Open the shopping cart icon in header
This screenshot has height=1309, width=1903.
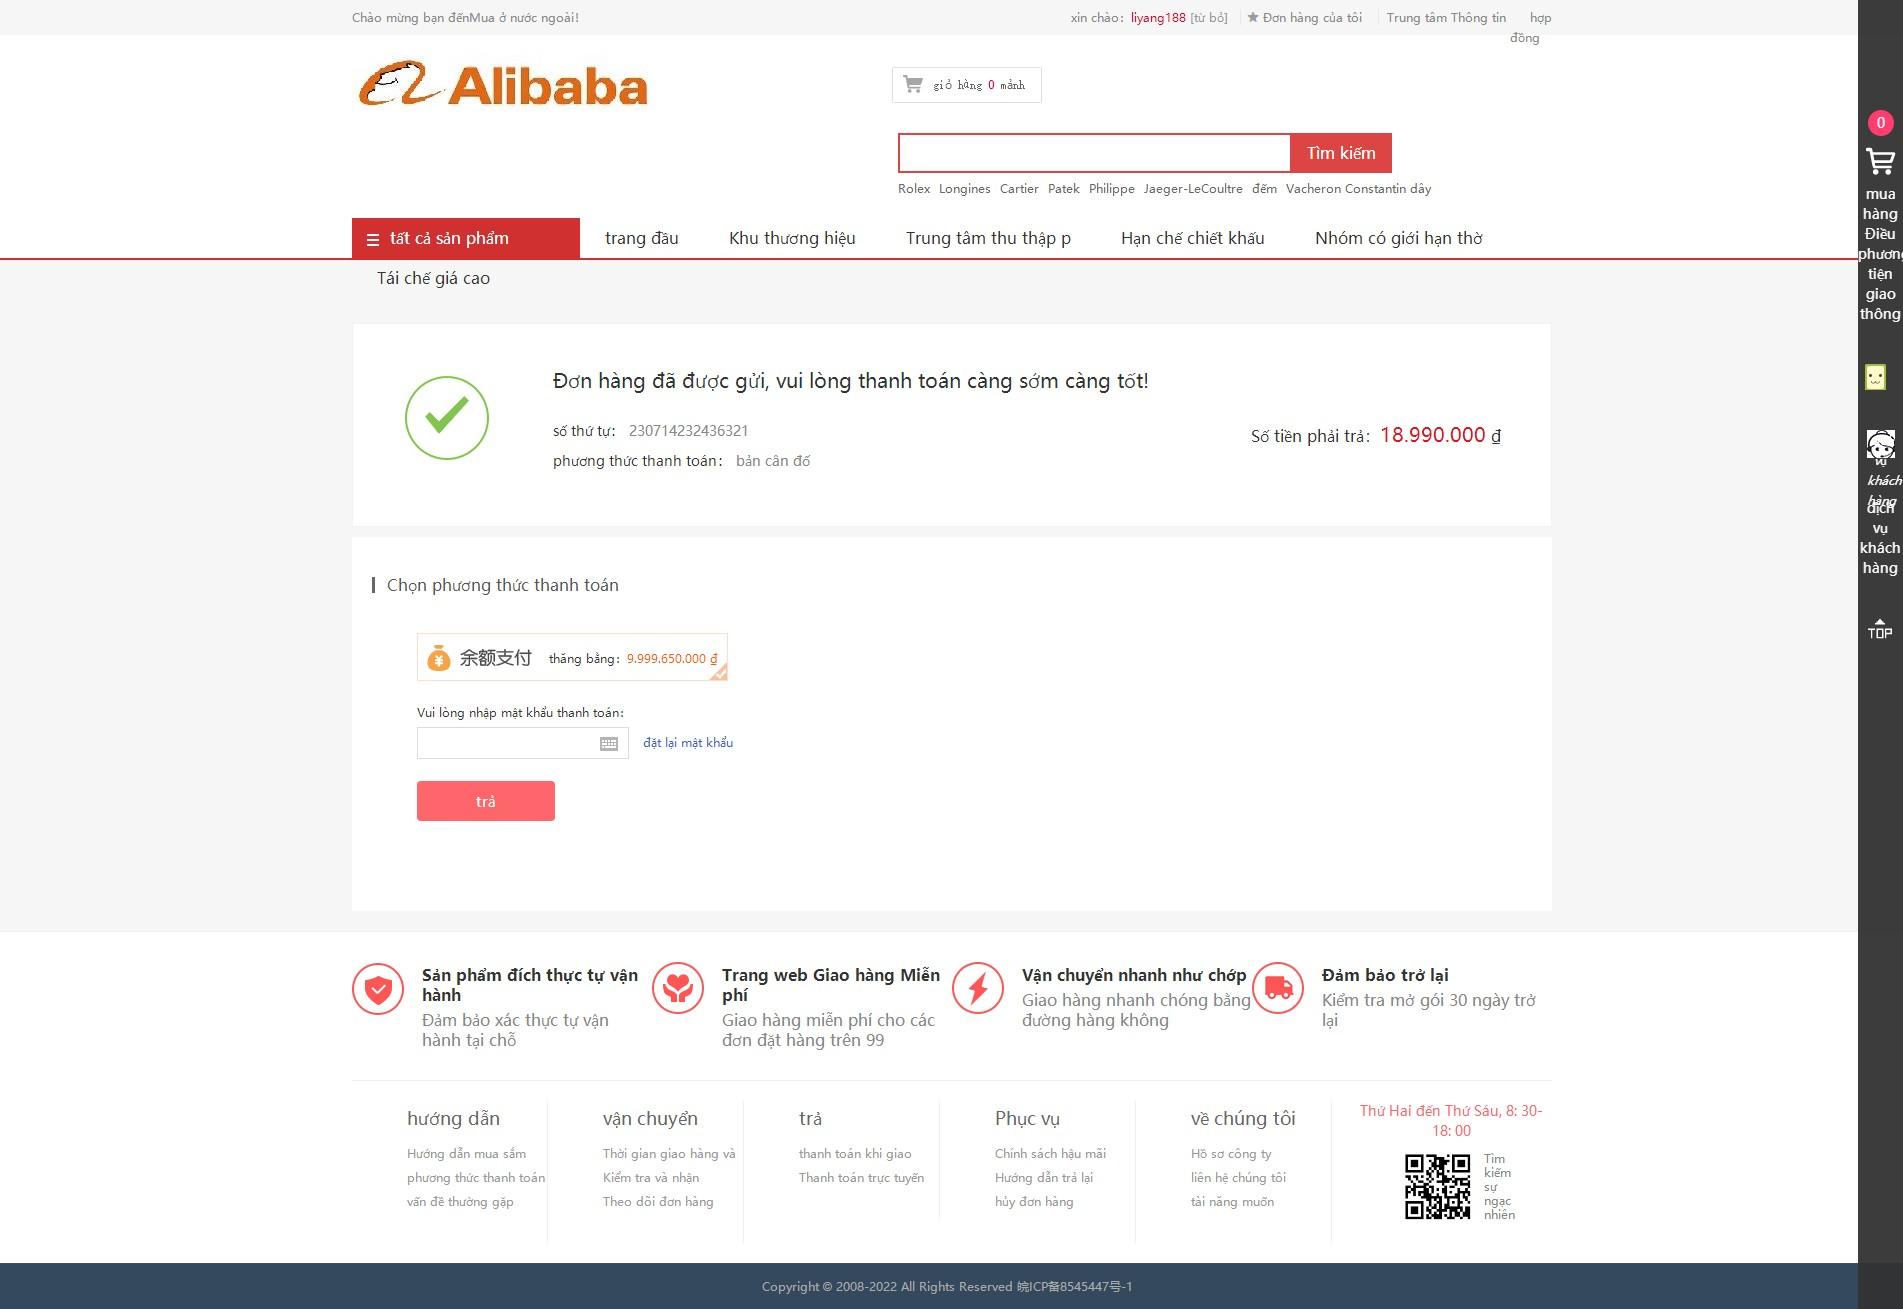(913, 84)
